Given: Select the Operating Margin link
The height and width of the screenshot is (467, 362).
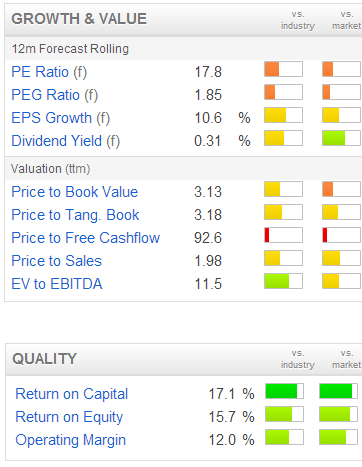Looking at the screenshot, I should (x=71, y=440).
